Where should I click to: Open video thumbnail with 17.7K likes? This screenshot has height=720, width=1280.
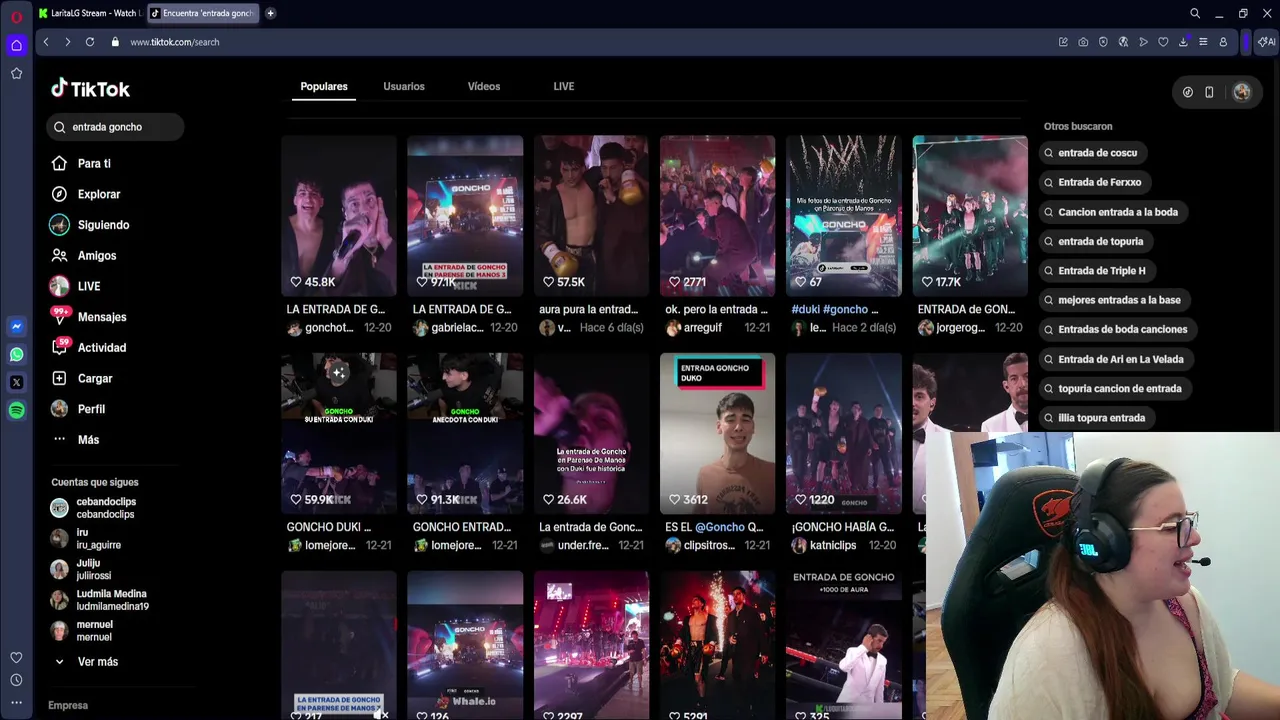pos(970,216)
